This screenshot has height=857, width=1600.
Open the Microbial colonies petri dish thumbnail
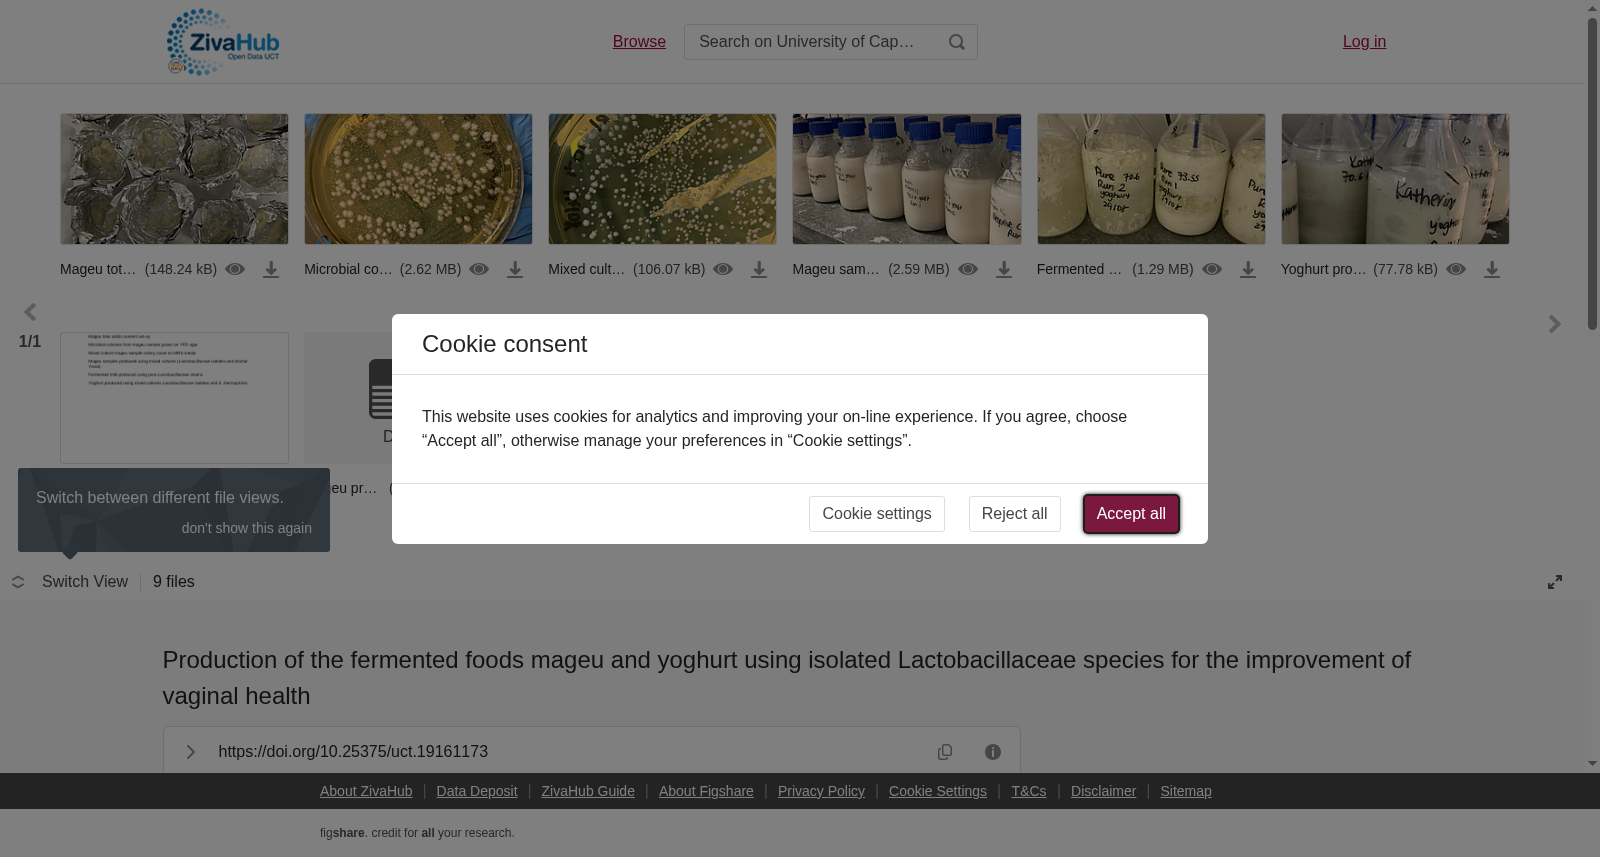coord(418,179)
